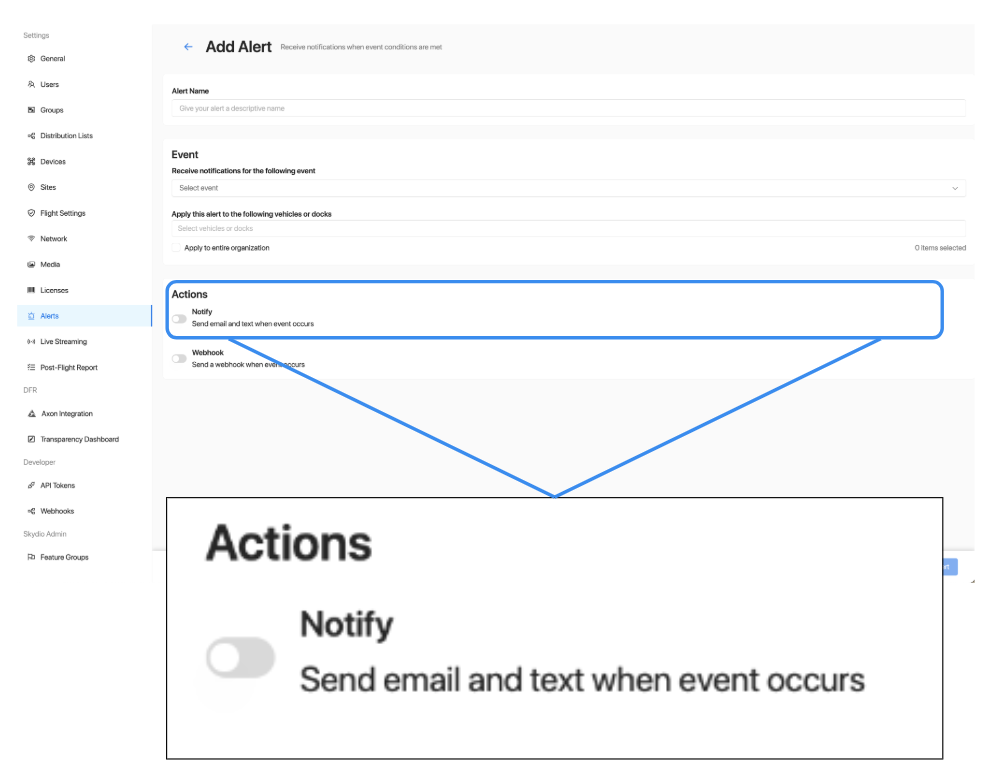This screenshot has width=984, height=778.
Task: Expand the event dropdown chevron
Action: [955, 188]
